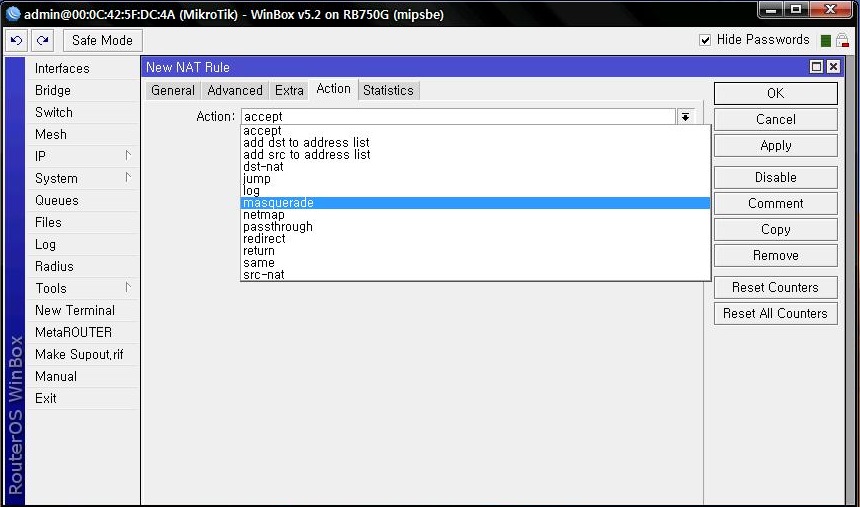Screen dimensions: 860x507
Task: Click the padlock icon in toolbar
Action: (x=842, y=40)
